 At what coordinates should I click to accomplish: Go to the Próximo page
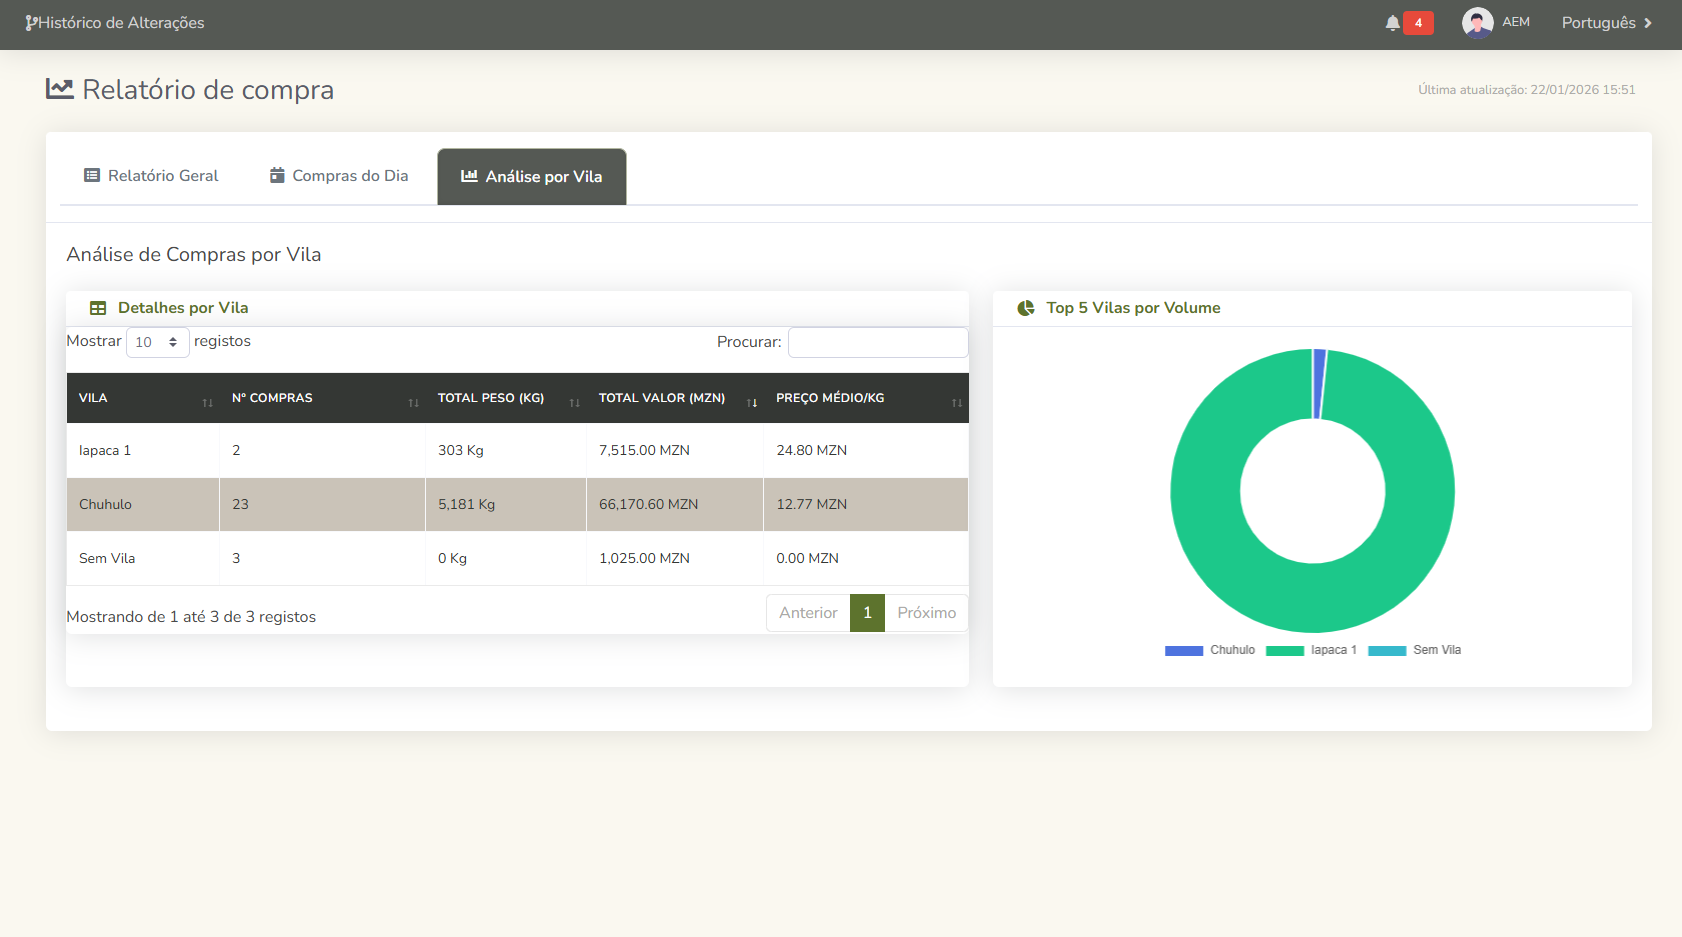point(926,613)
